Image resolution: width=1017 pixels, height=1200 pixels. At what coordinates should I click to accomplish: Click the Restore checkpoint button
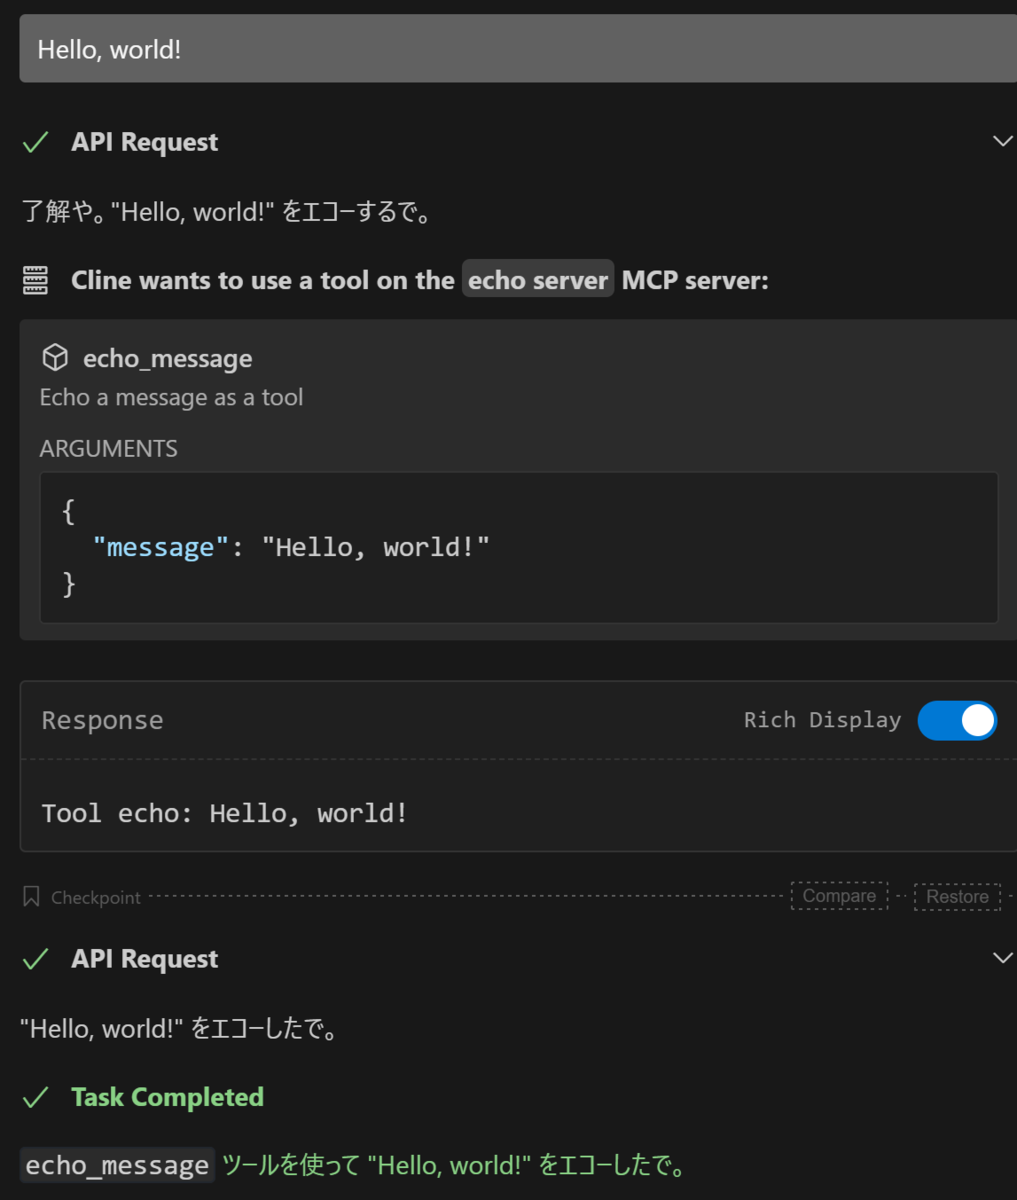pos(957,897)
